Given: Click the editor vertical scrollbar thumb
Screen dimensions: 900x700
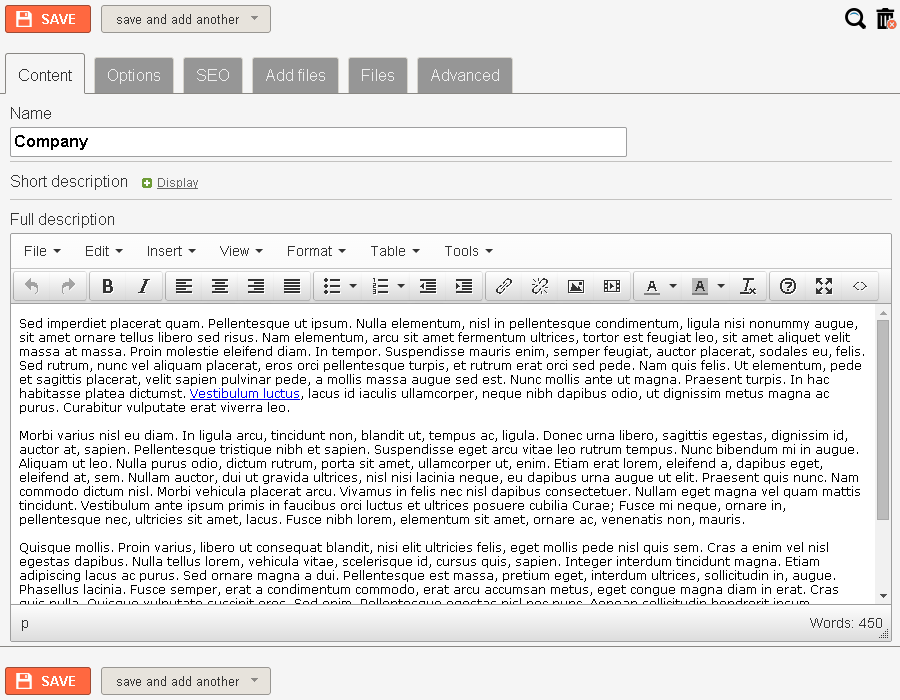Looking at the screenshot, I should tap(883, 420).
